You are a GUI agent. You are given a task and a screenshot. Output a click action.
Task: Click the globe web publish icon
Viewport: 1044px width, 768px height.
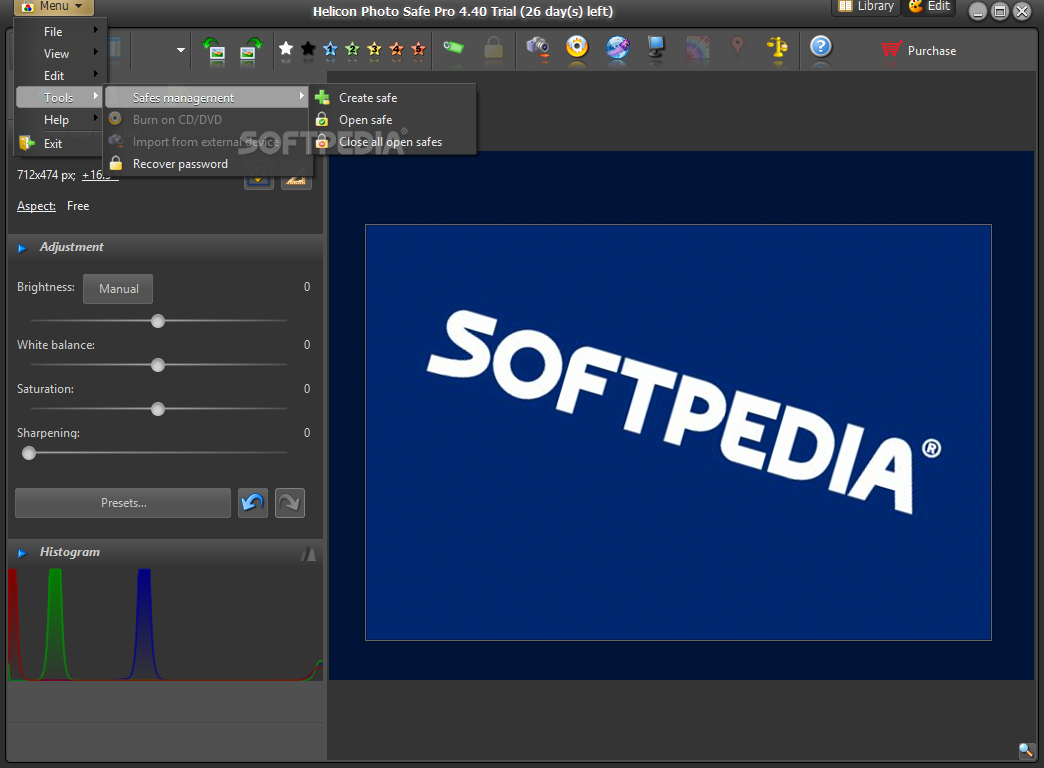[617, 47]
